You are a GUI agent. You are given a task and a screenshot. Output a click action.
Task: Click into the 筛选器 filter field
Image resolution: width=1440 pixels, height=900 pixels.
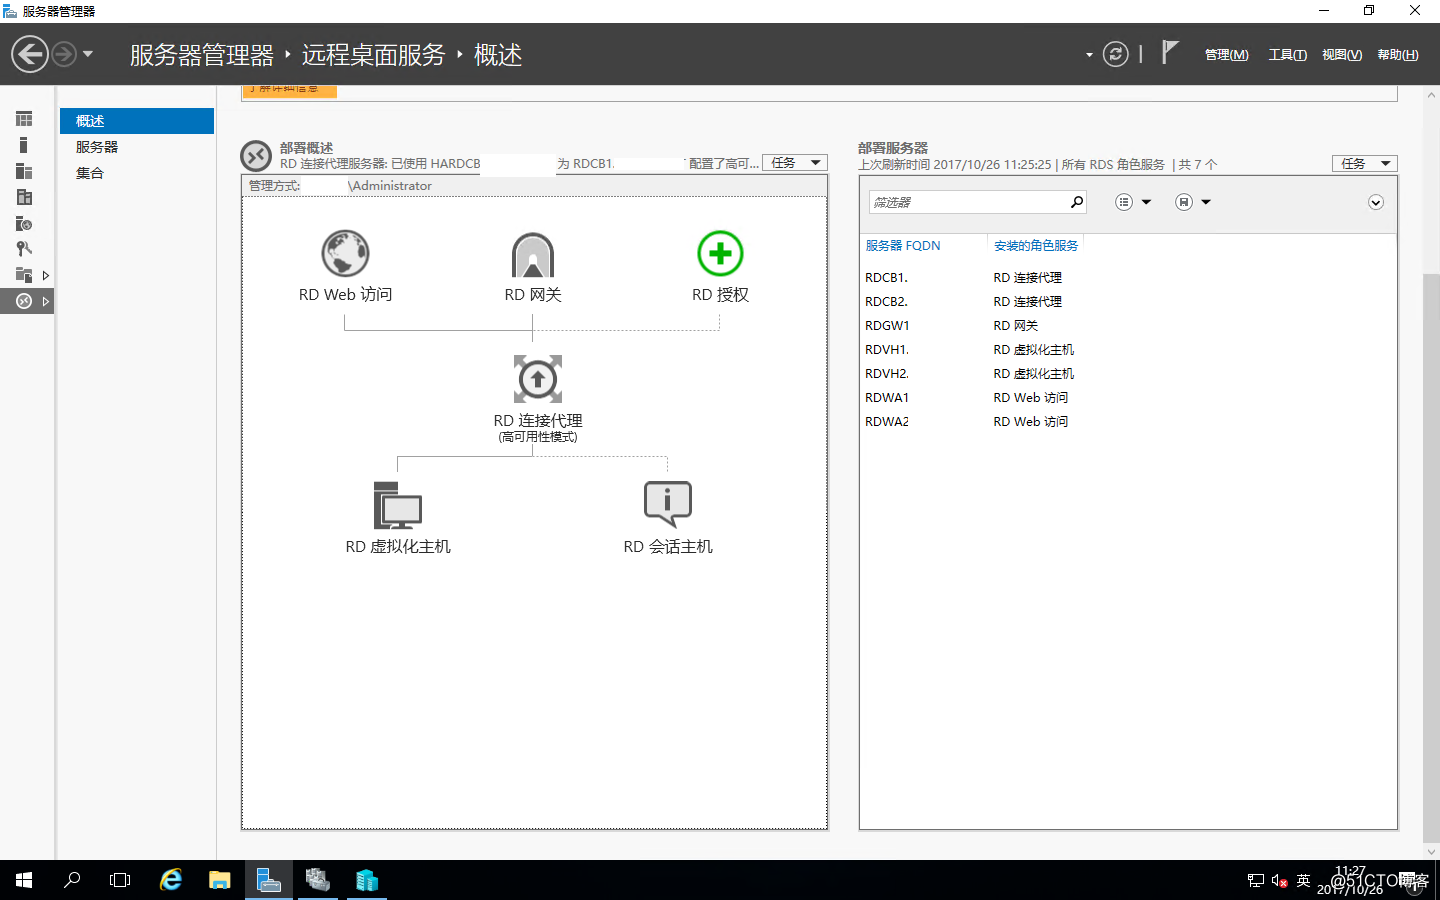(x=968, y=202)
